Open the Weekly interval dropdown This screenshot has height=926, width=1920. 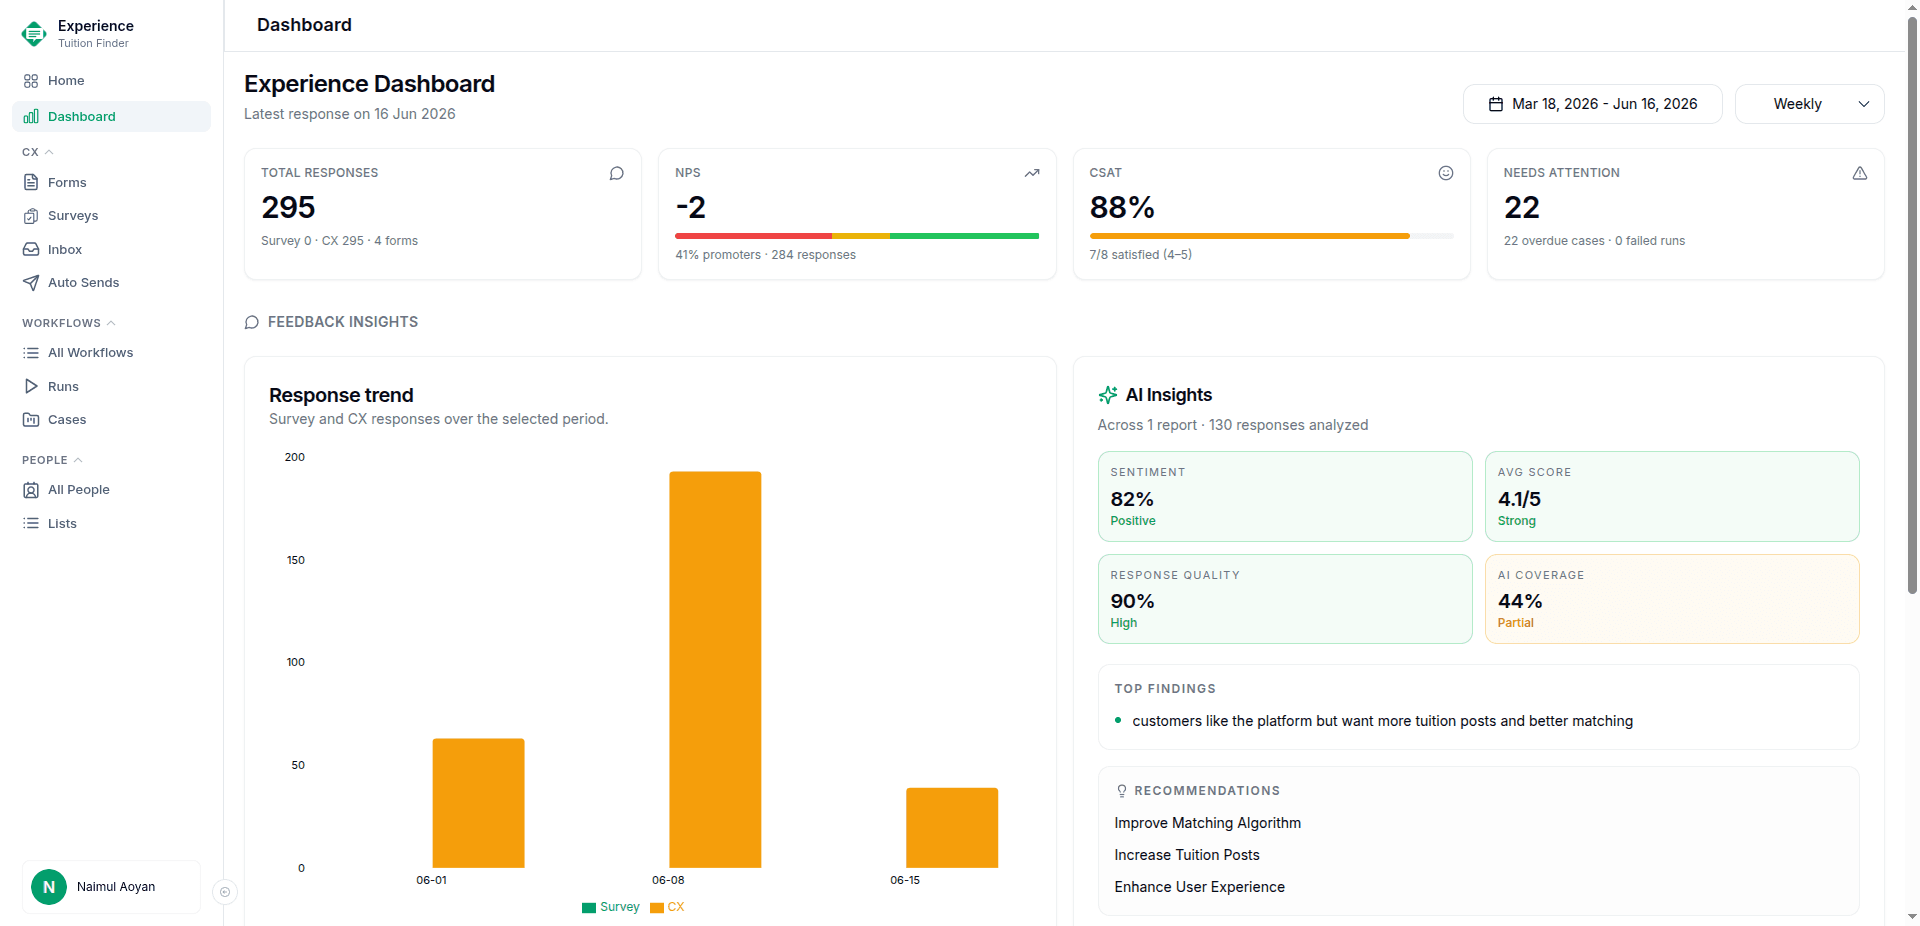(x=1809, y=104)
